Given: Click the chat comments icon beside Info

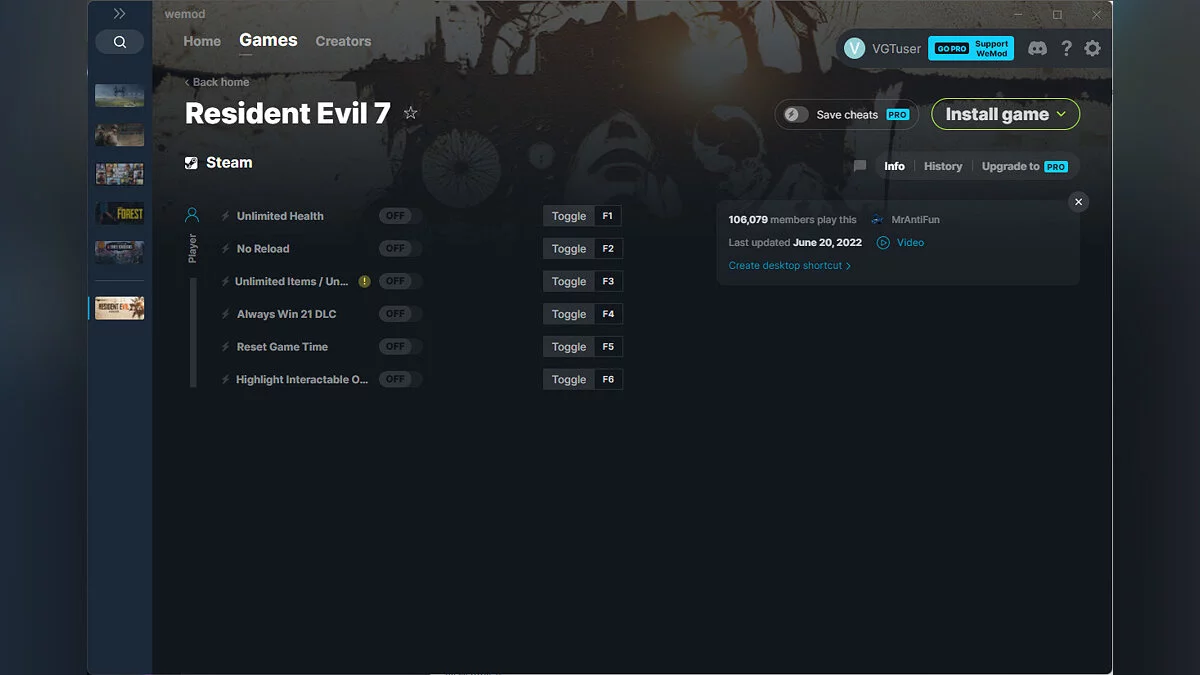Looking at the screenshot, I should (859, 166).
